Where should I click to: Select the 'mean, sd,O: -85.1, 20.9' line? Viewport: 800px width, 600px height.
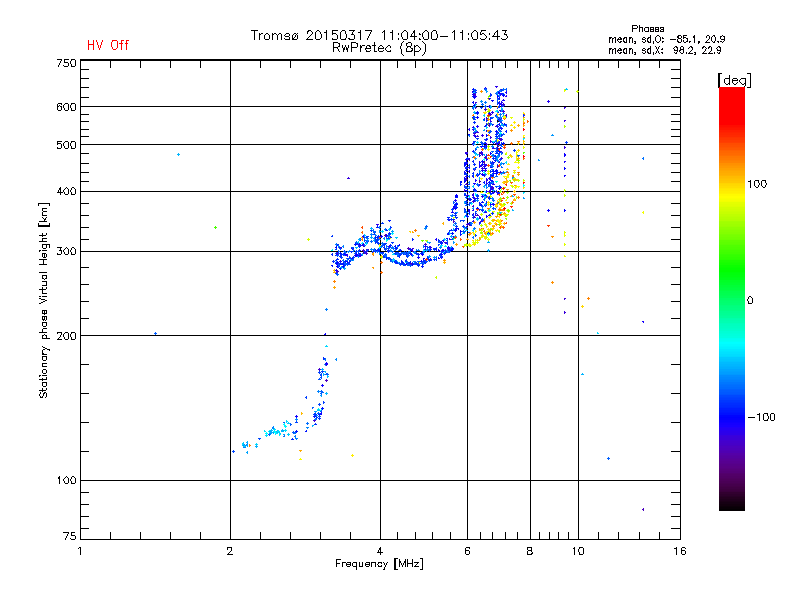tap(666, 39)
